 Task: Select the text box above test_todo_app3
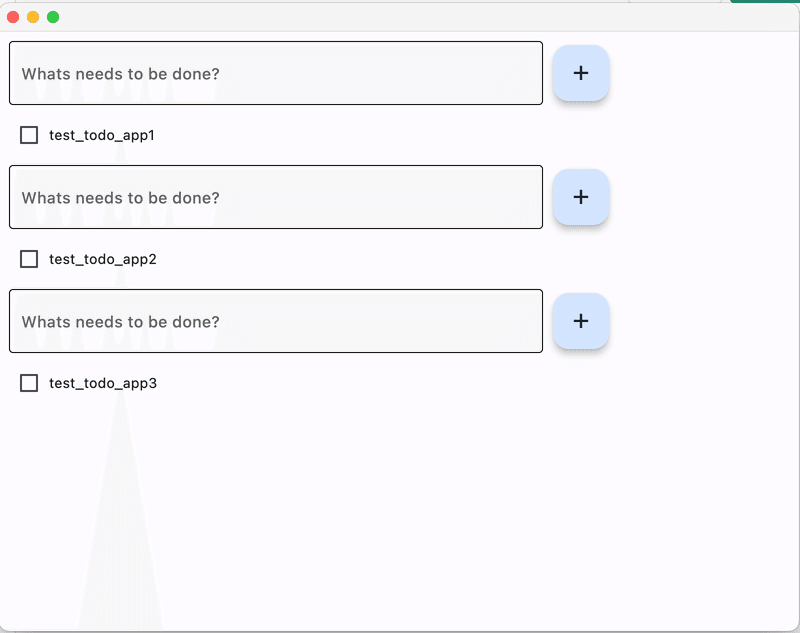(x=276, y=321)
